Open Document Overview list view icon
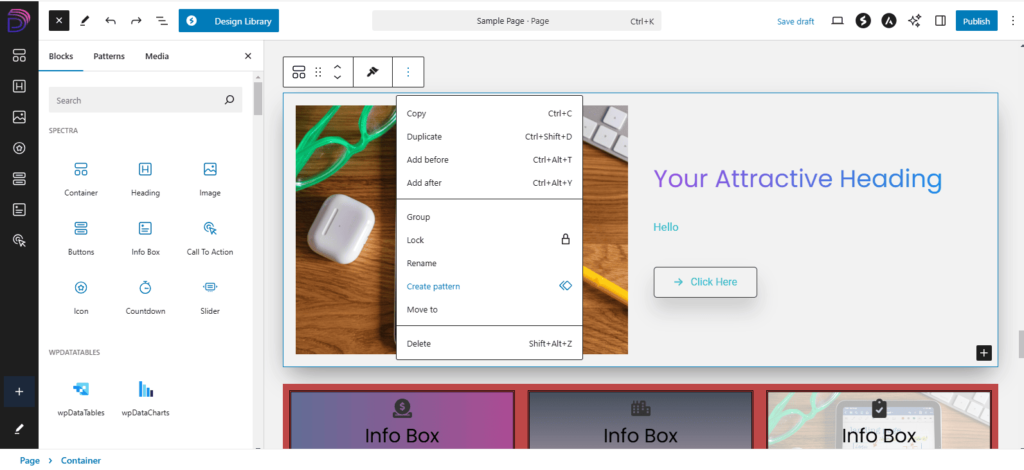 click(x=162, y=20)
